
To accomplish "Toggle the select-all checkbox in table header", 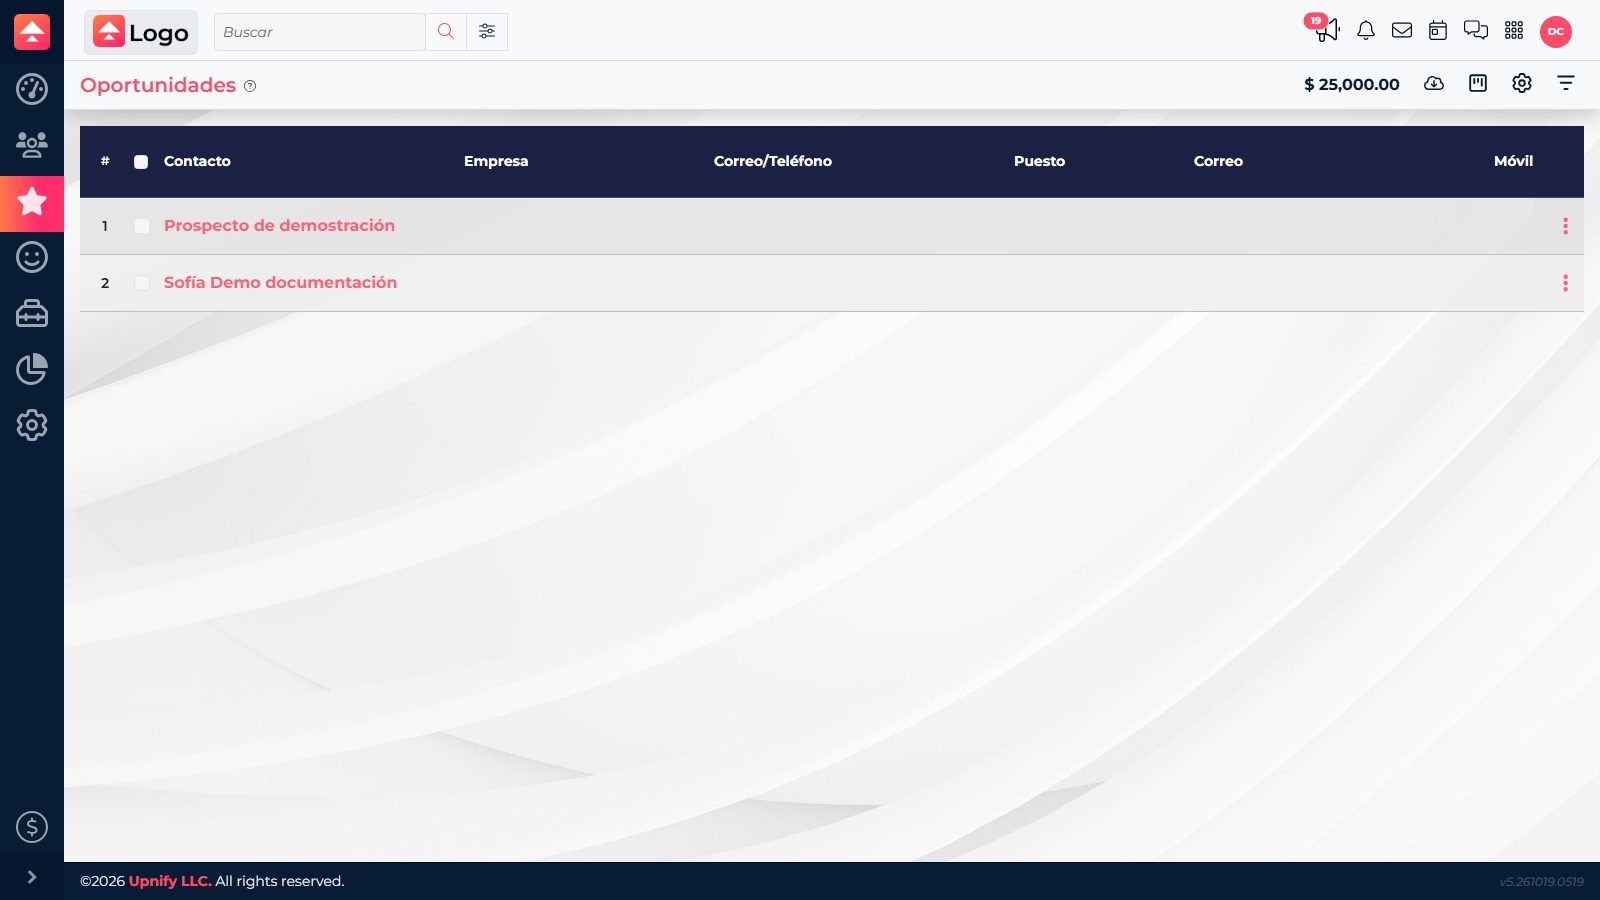I will pyautogui.click(x=141, y=162).
